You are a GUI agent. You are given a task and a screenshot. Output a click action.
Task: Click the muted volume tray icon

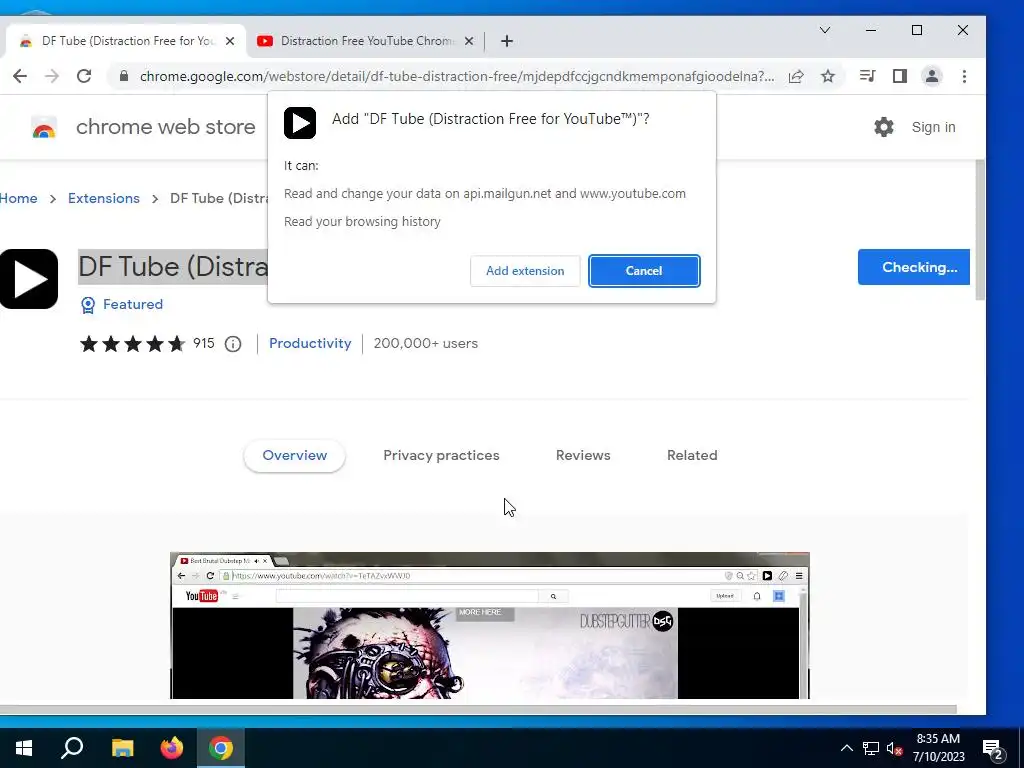click(x=894, y=748)
